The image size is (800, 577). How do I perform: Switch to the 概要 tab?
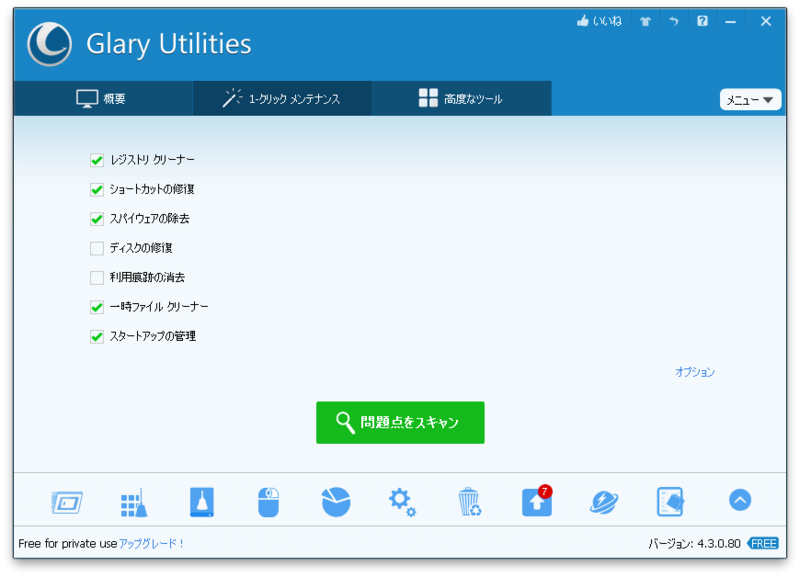point(103,98)
